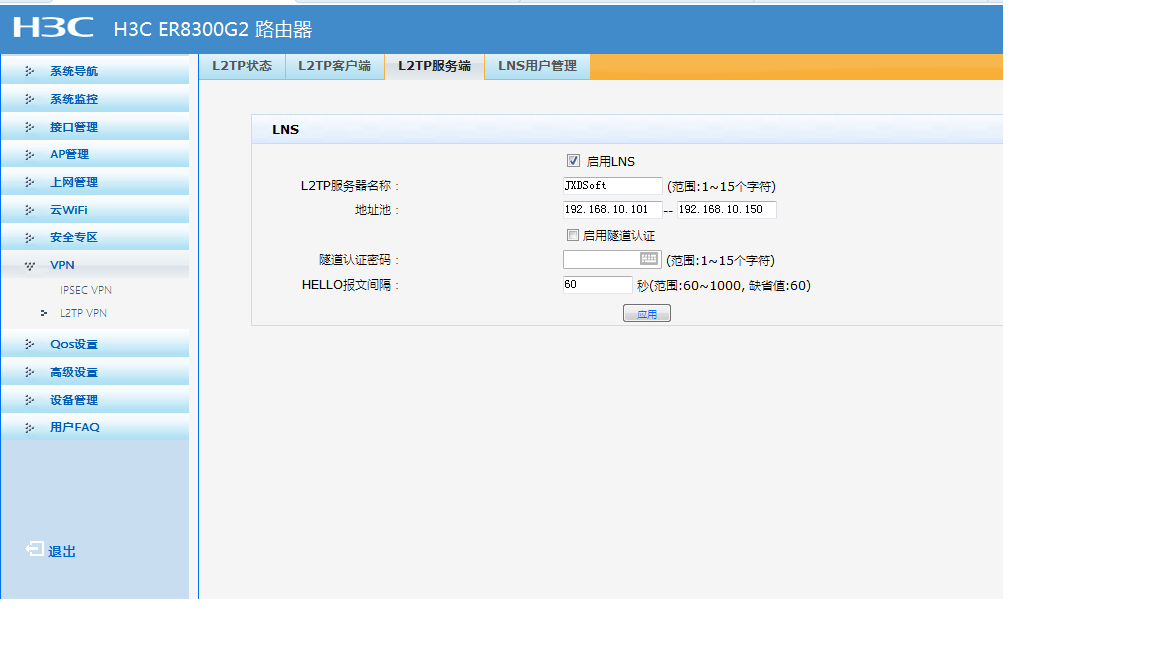Expand the 系统监控 menu
1152x648 pixels.
point(95,99)
